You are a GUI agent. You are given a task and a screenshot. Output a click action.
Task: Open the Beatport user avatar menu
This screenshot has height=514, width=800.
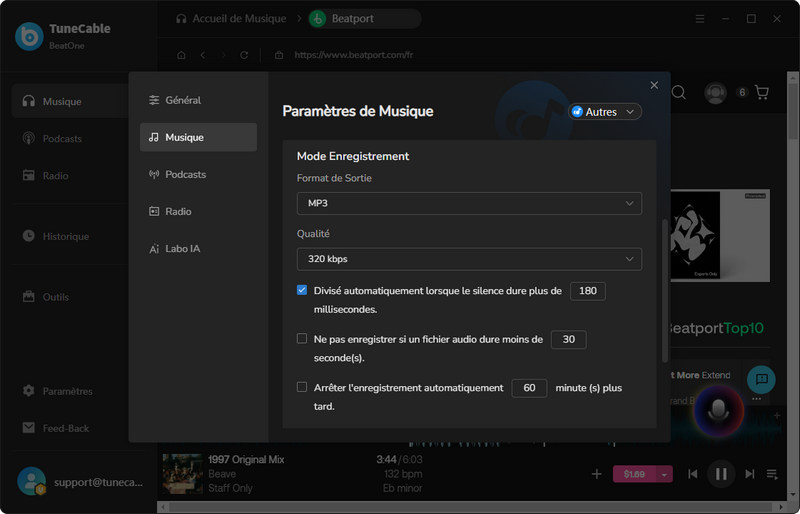[x=715, y=93]
